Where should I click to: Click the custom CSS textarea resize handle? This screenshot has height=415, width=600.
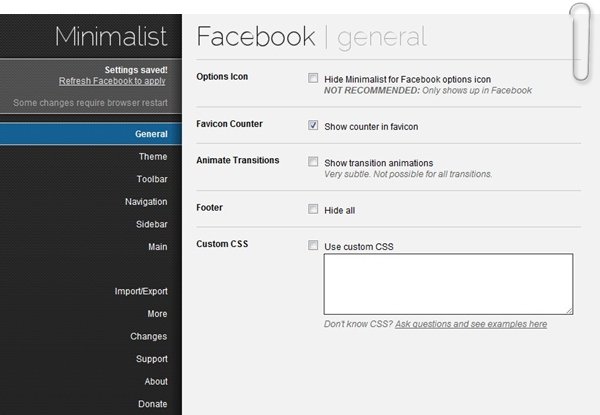569,311
